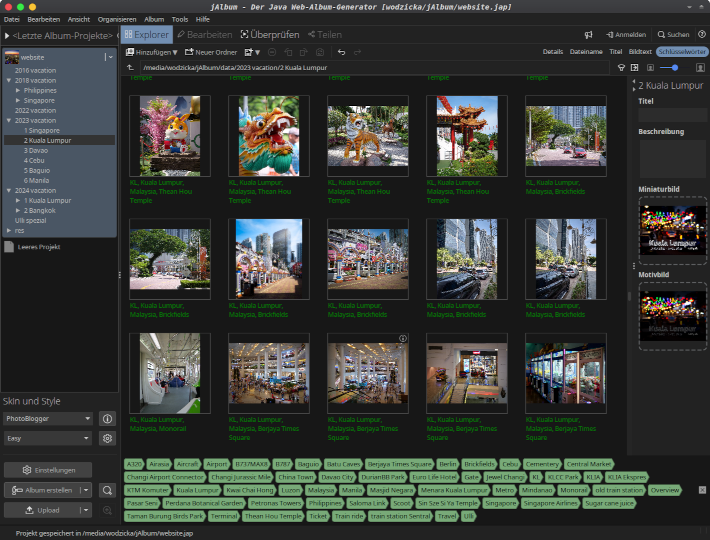Click the announcements megaphone icon

(589, 34)
